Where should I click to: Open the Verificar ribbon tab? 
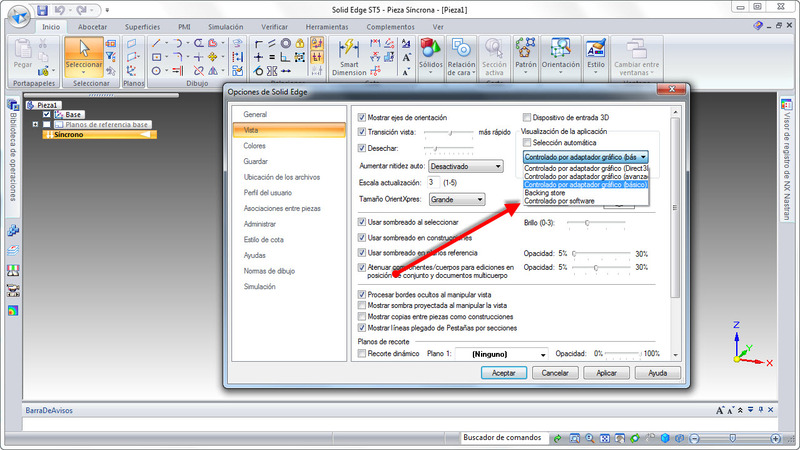pos(274,27)
